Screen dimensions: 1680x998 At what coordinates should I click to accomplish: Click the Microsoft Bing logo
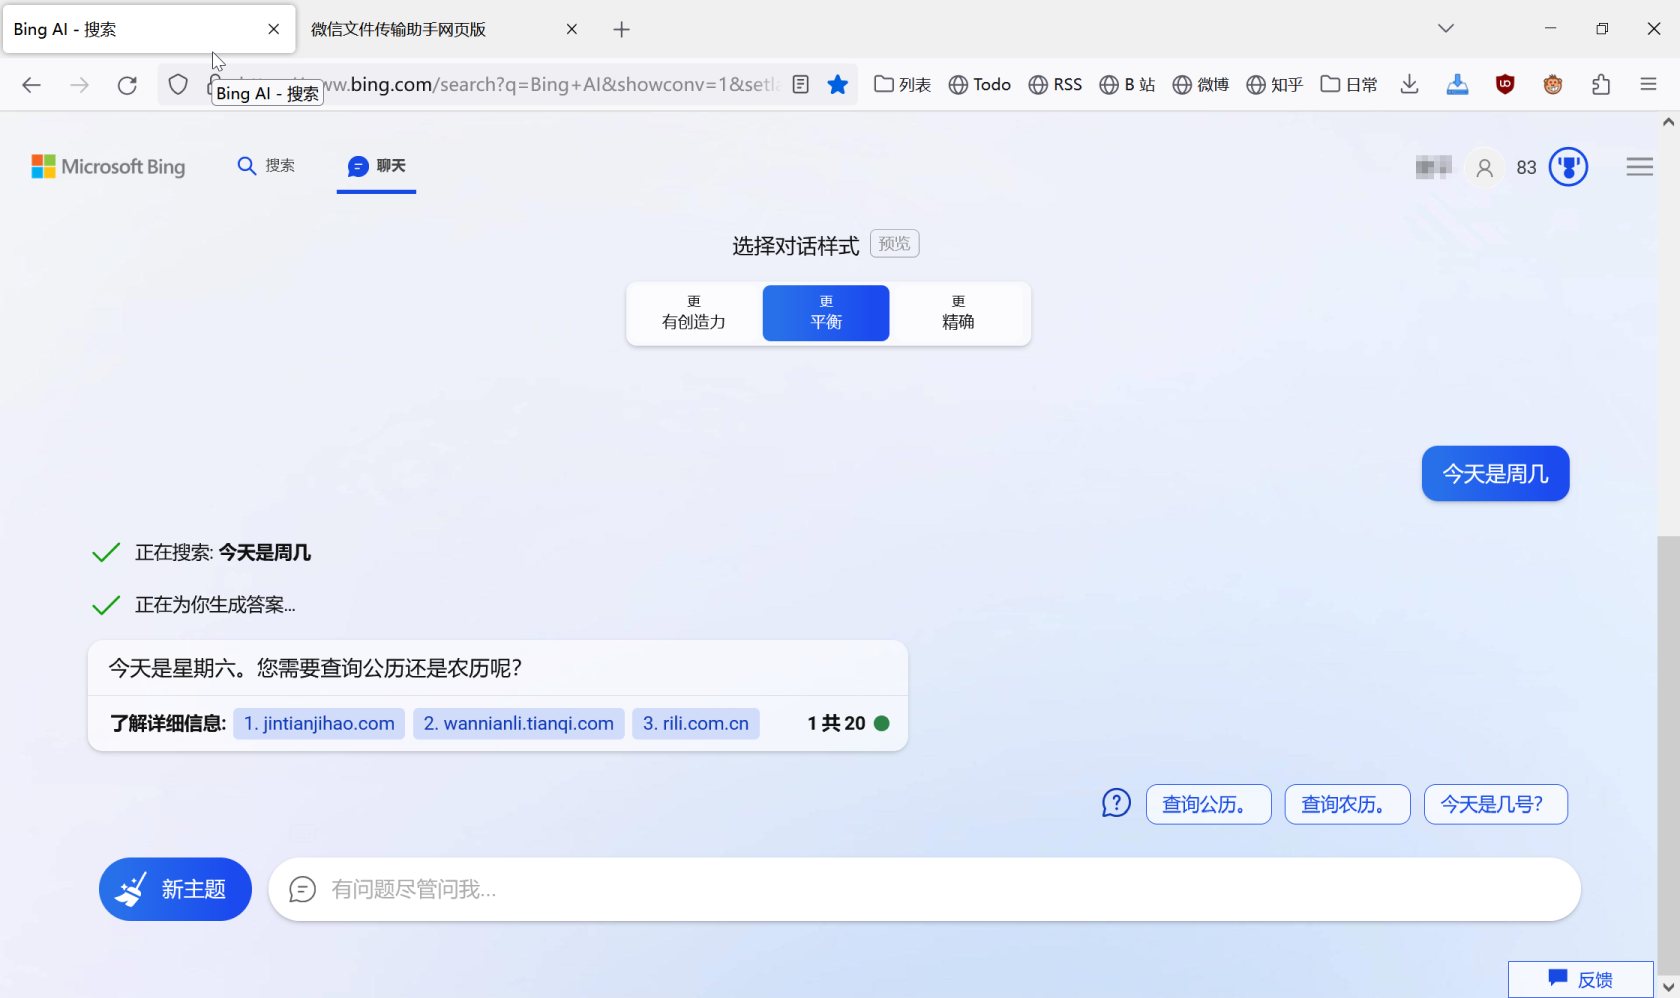pos(107,166)
